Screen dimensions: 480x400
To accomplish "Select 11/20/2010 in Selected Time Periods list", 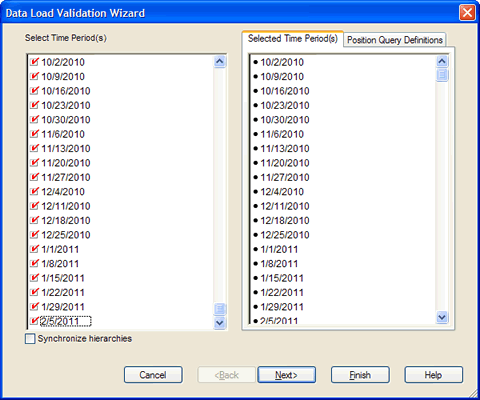I will coord(285,163).
